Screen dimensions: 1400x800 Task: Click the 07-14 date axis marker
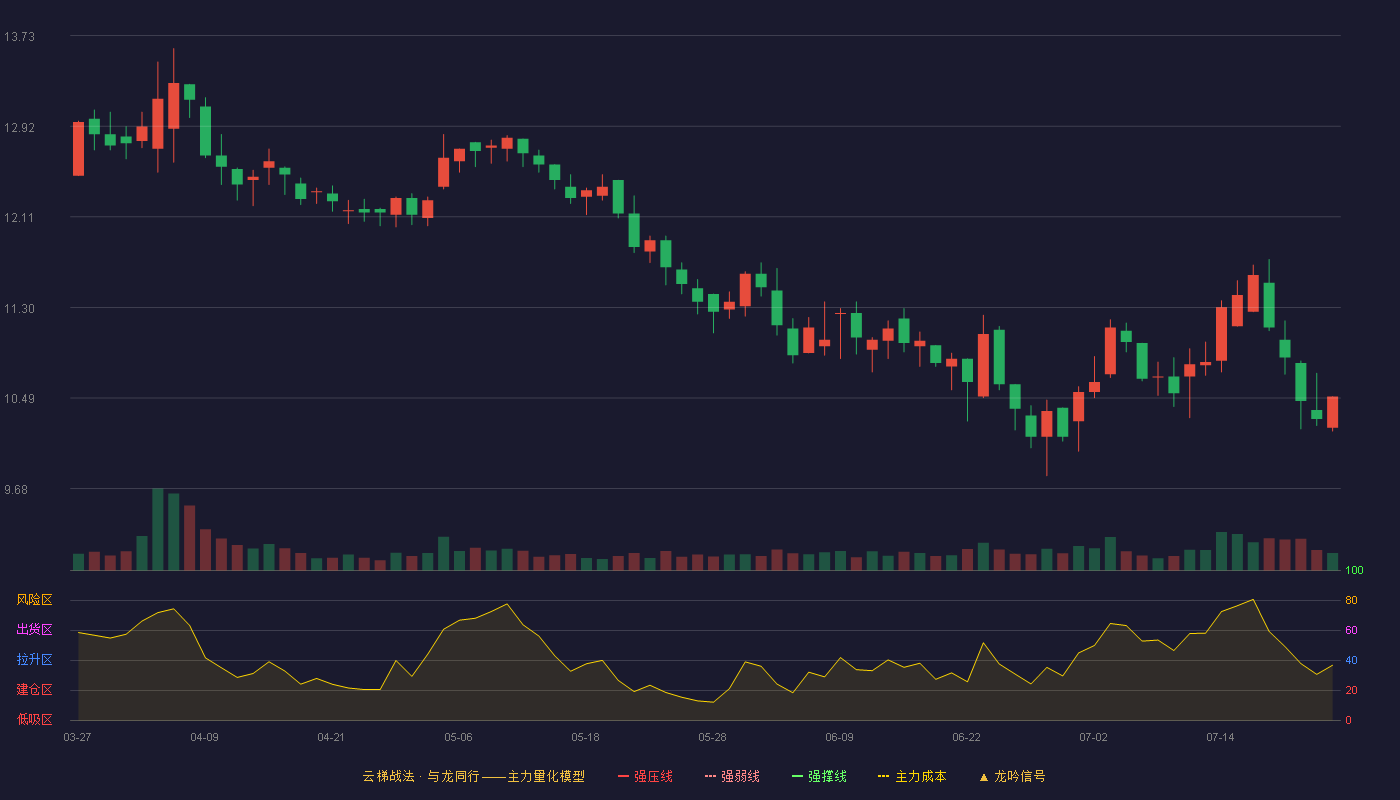tap(1220, 737)
